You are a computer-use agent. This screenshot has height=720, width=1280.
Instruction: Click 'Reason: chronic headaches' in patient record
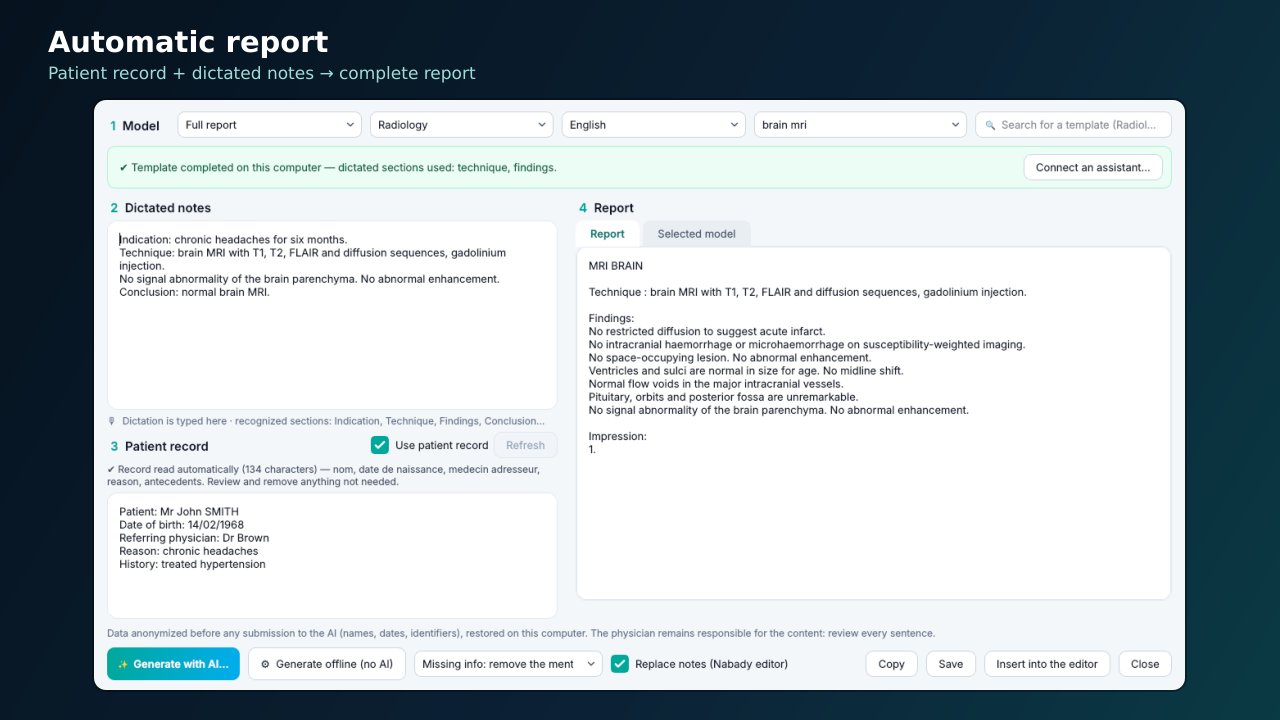pyautogui.click(x=188, y=551)
